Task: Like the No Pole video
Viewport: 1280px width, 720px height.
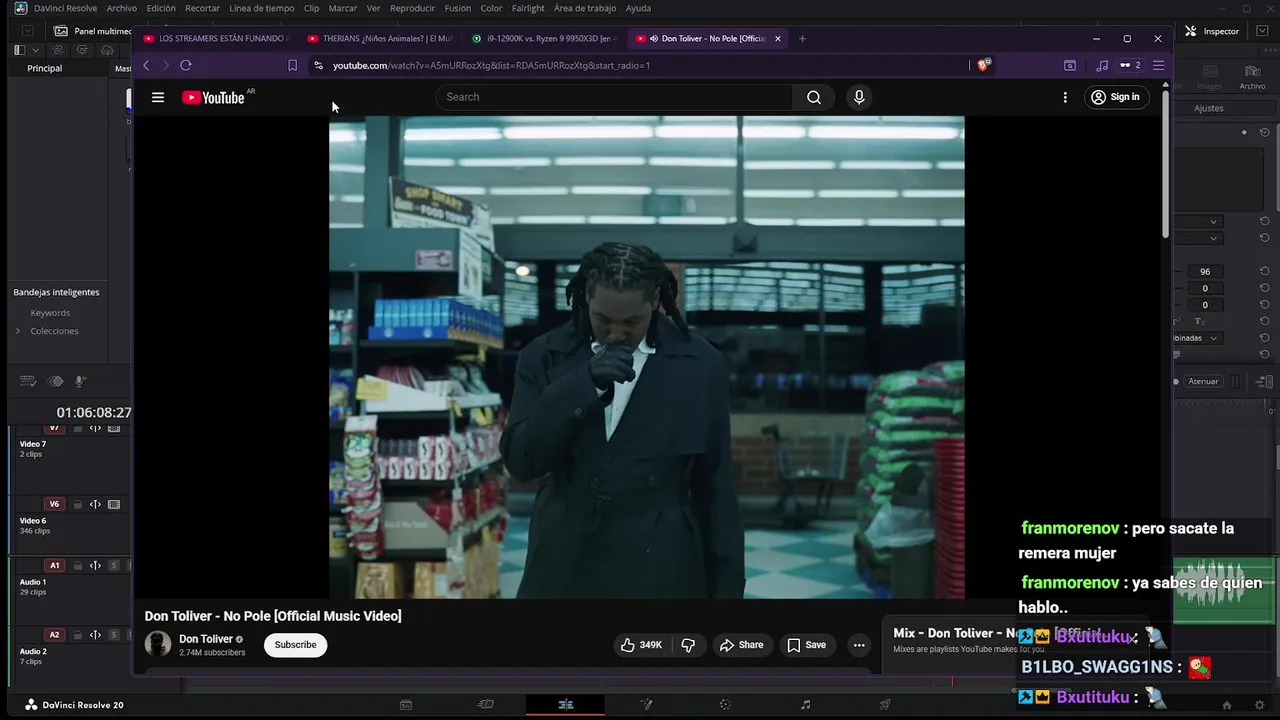Action: (641, 645)
